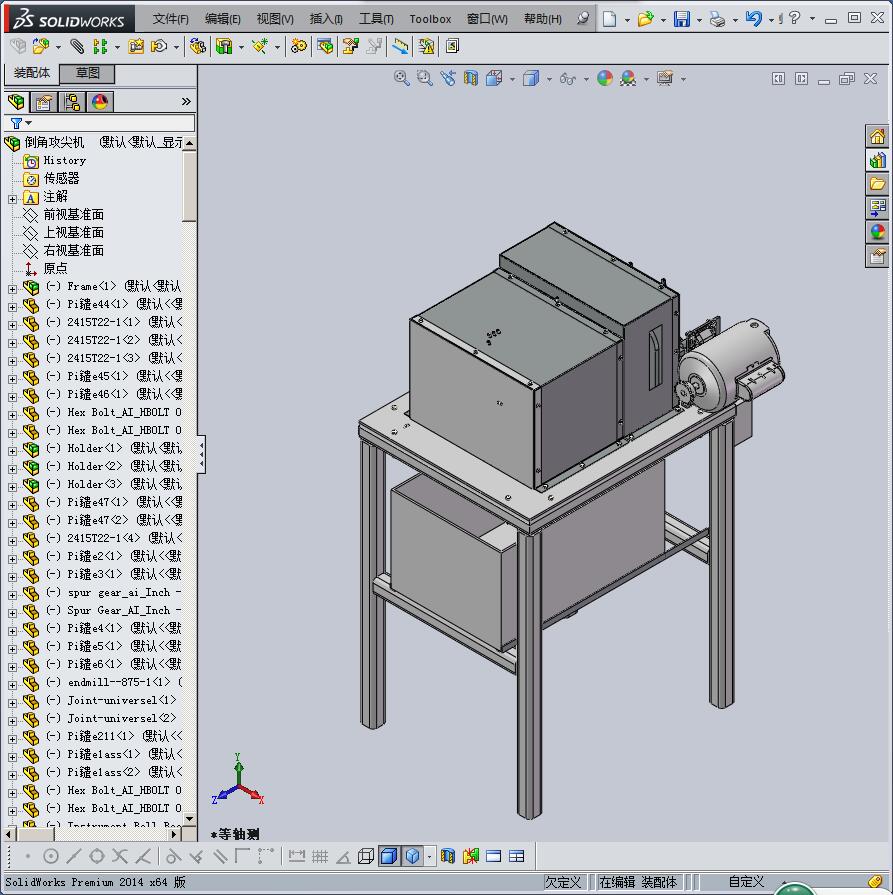Click the Open file icon
The height and width of the screenshot is (895, 893).
(x=645, y=19)
